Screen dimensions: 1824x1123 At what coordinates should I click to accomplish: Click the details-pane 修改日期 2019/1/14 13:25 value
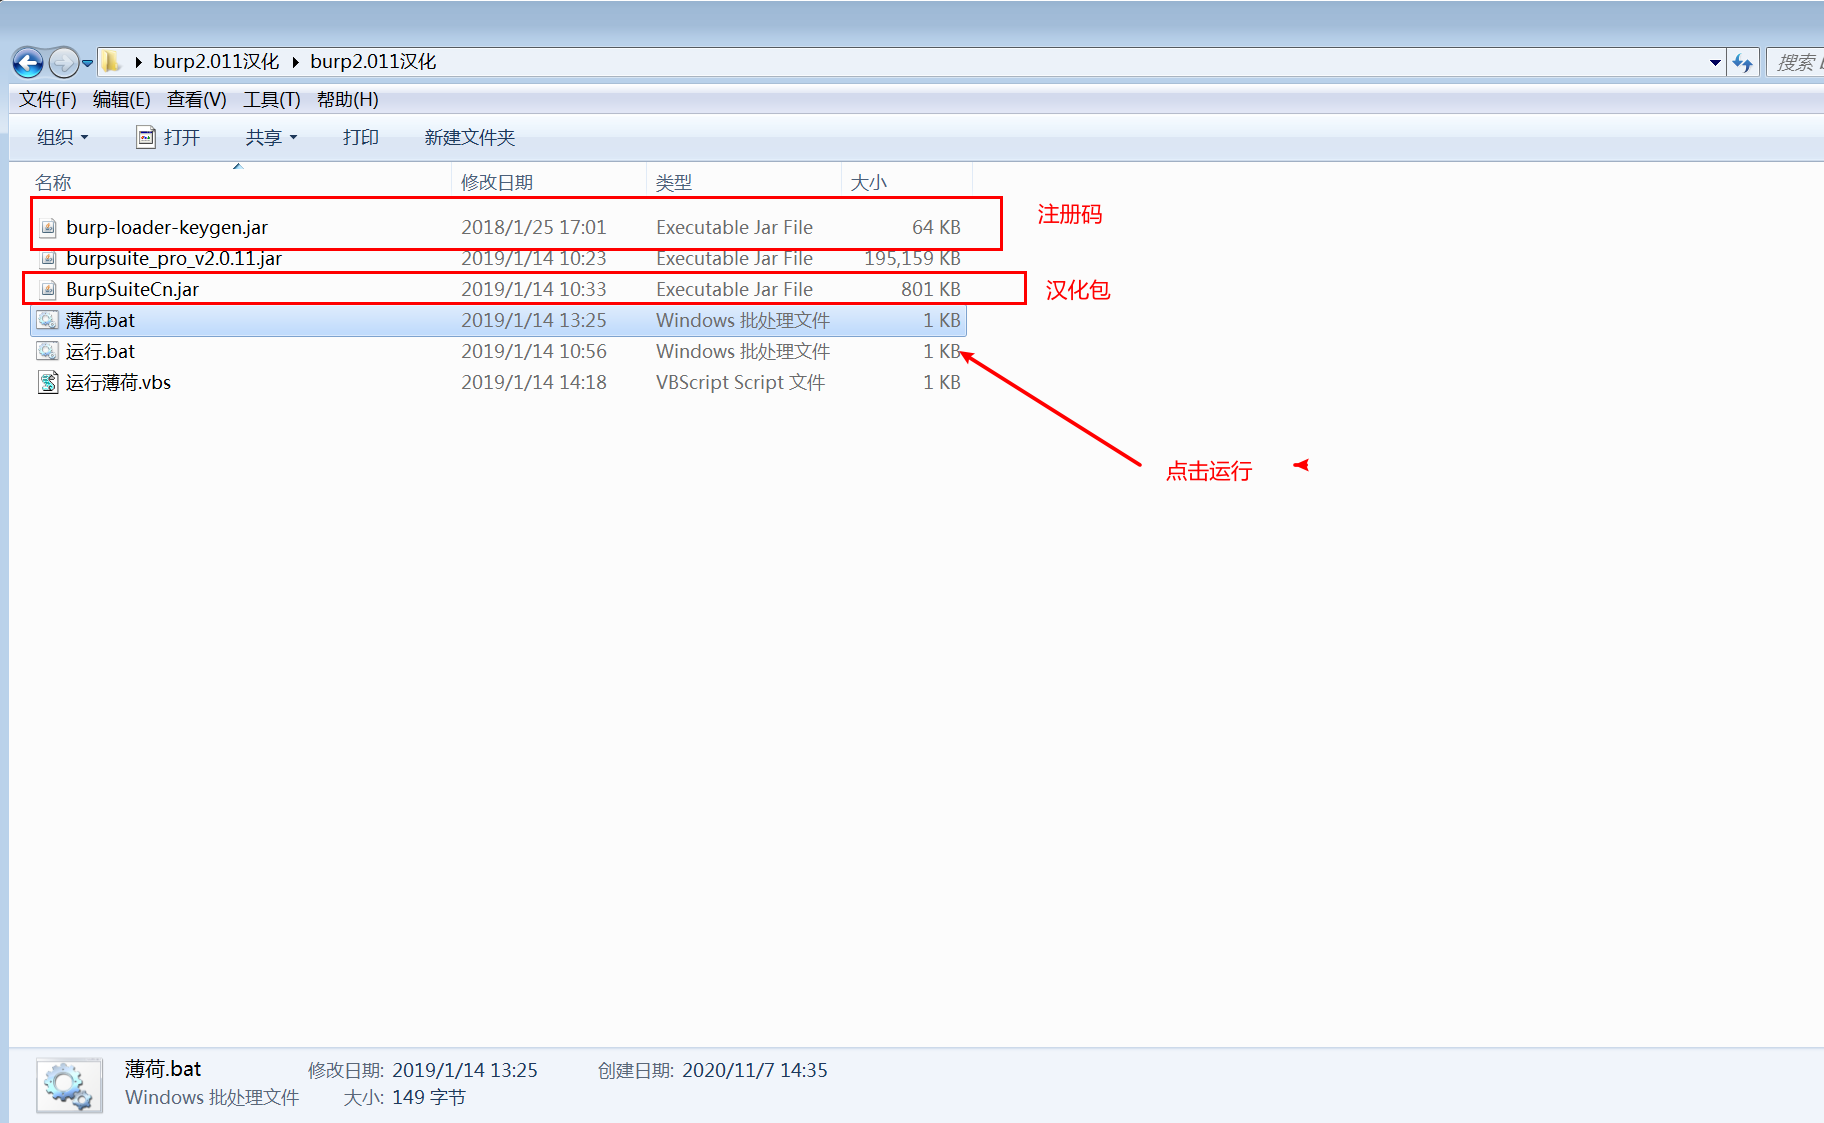coord(464,1070)
